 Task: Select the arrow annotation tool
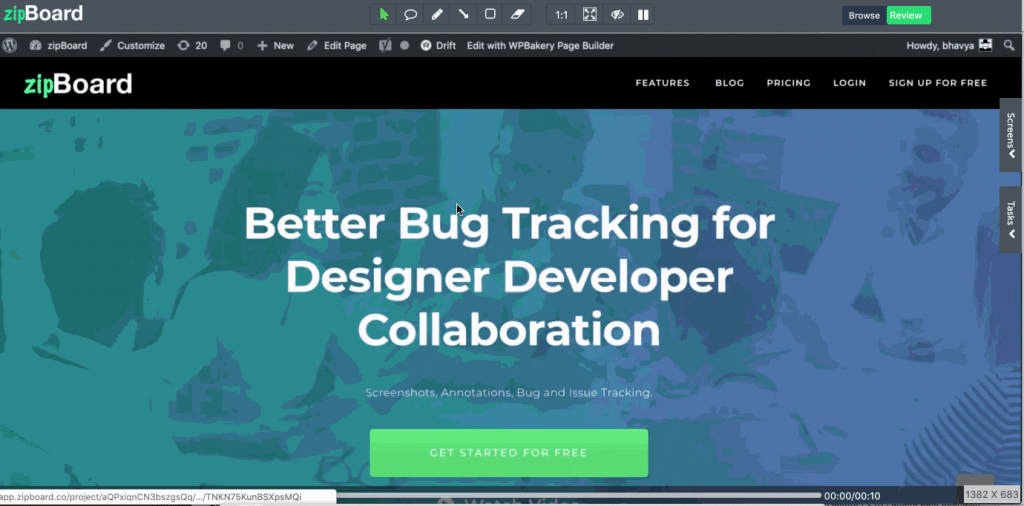(464, 15)
